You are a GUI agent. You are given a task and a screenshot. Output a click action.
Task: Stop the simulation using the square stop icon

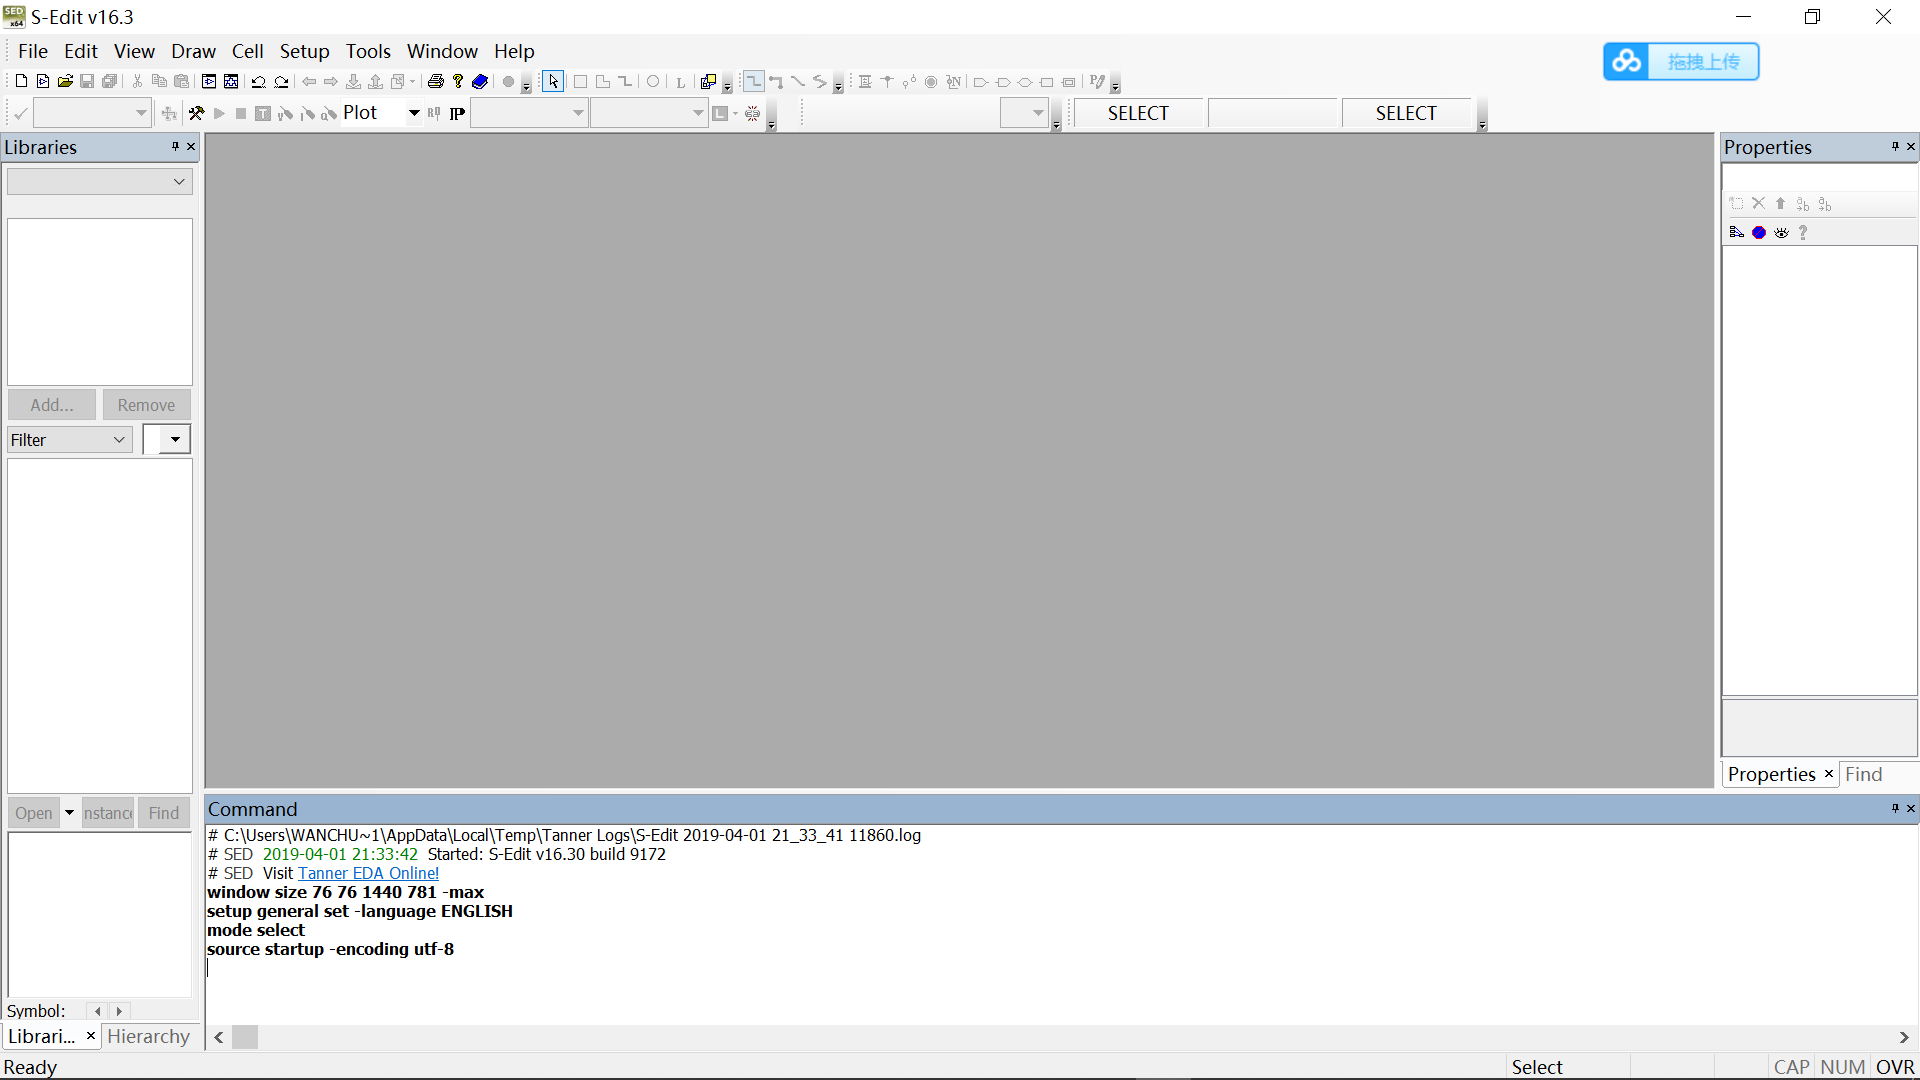point(240,113)
